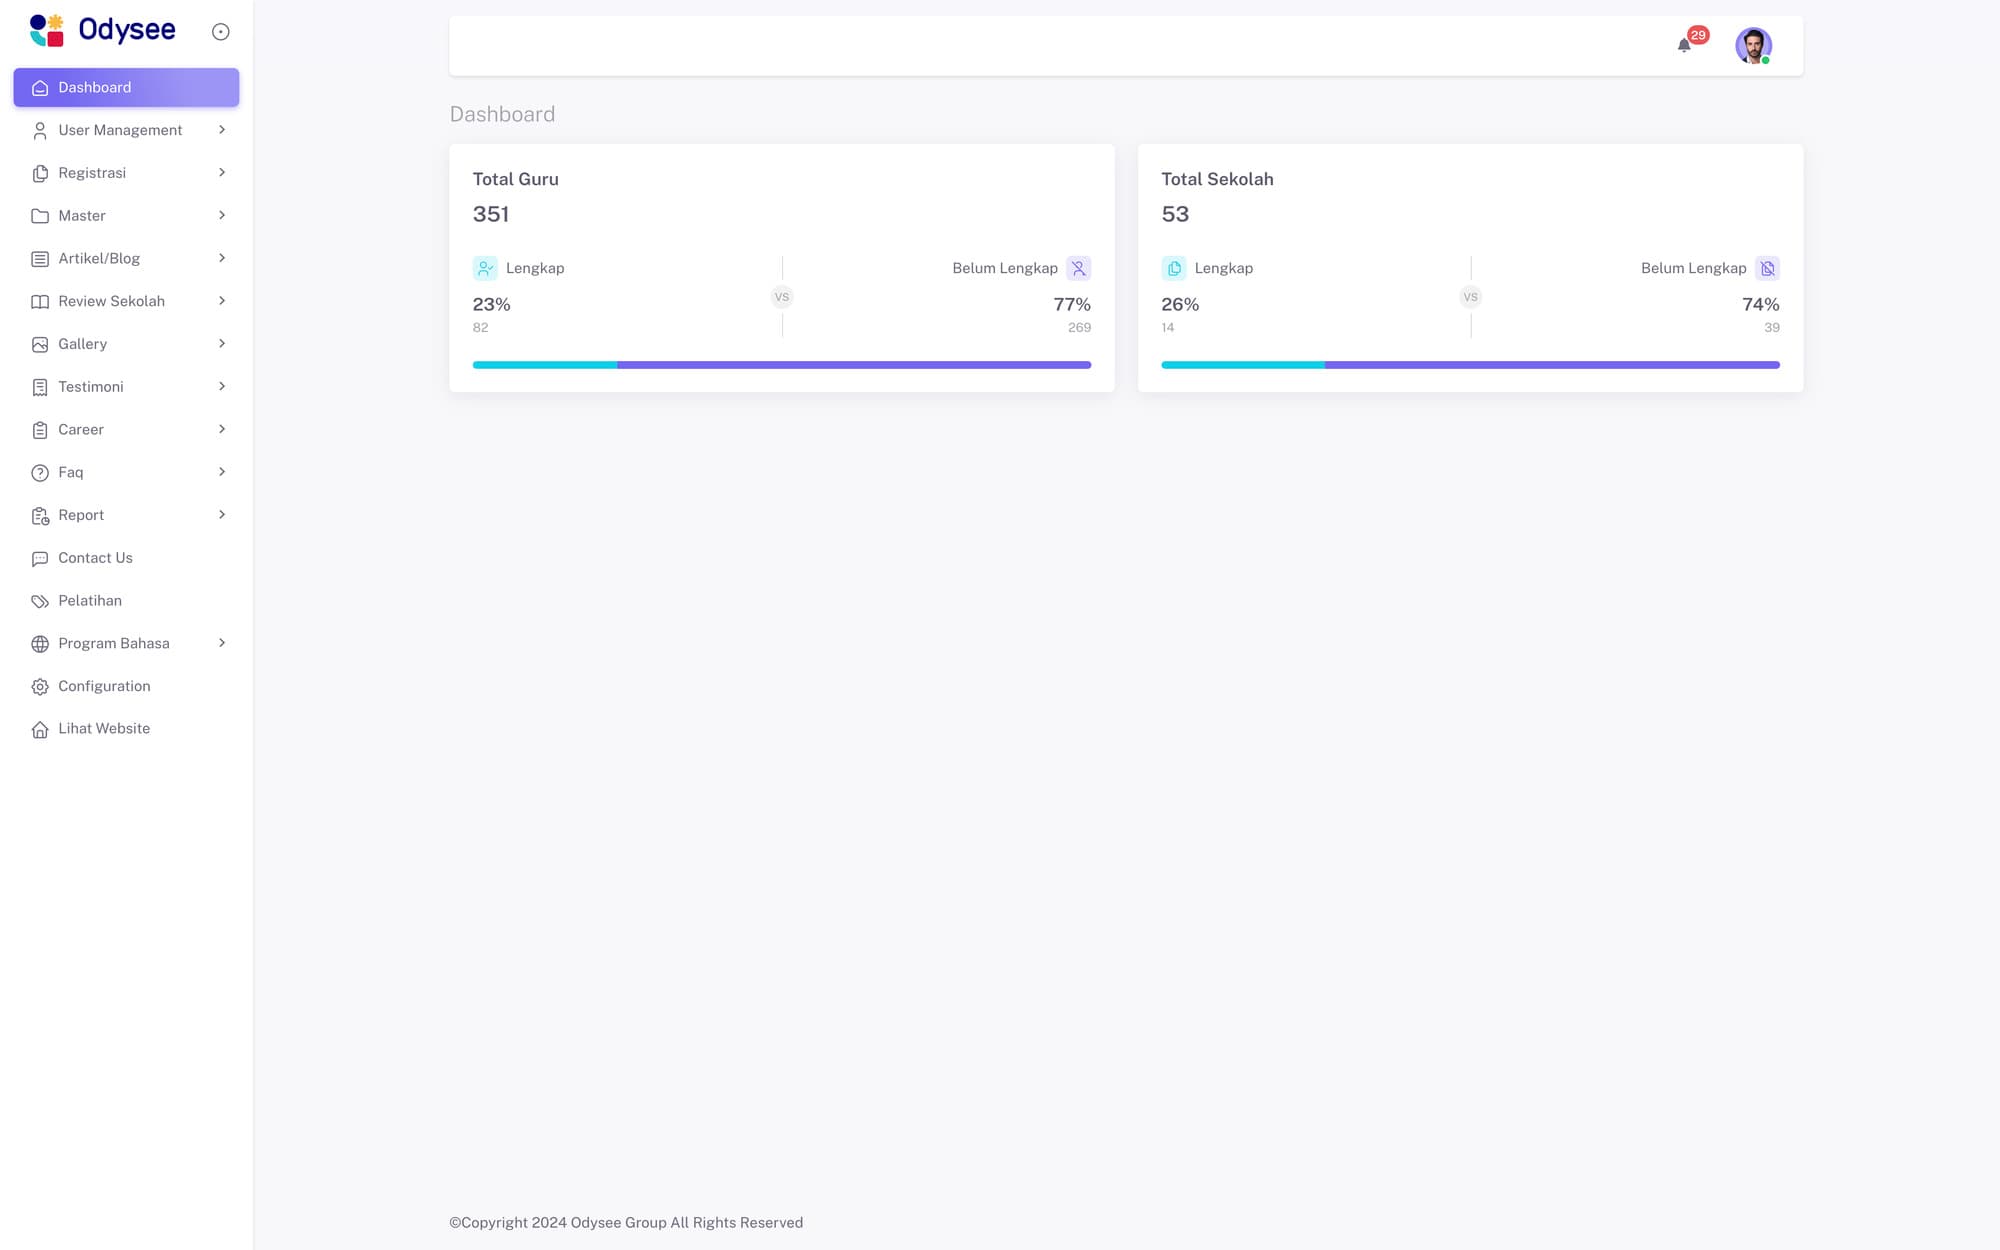This screenshot has height=1250, width=2000.
Task: Open the profile avatar in the header
Action: click(x=1753, y=45)
